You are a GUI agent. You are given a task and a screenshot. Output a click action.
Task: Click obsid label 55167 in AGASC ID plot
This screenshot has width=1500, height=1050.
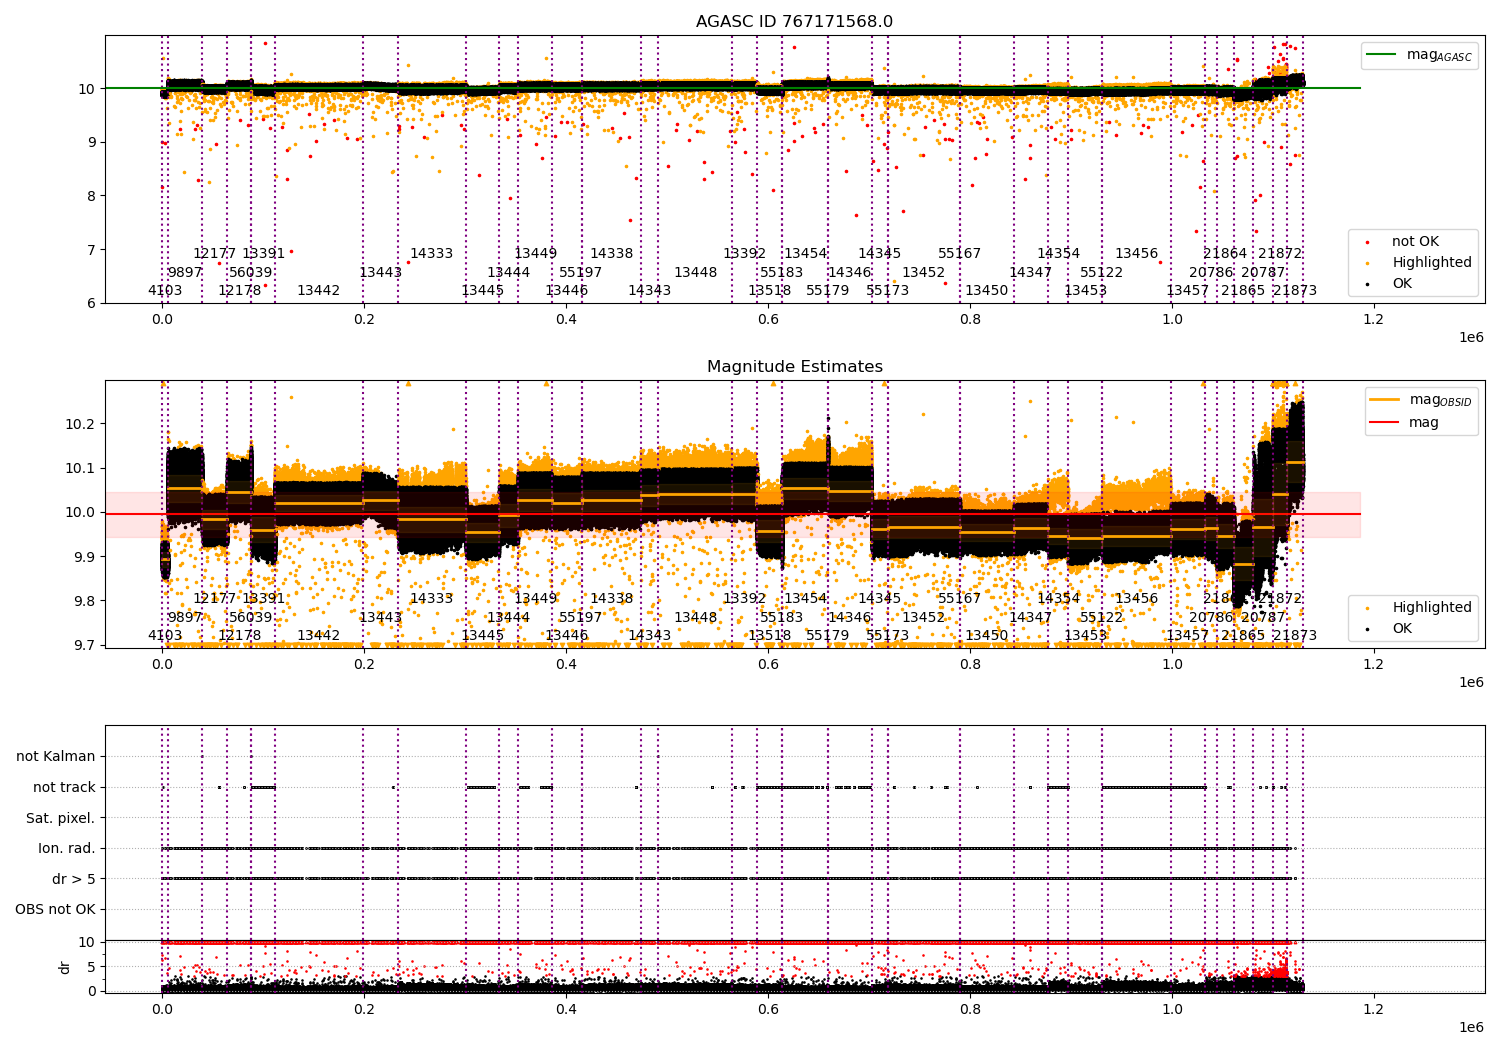959,254
